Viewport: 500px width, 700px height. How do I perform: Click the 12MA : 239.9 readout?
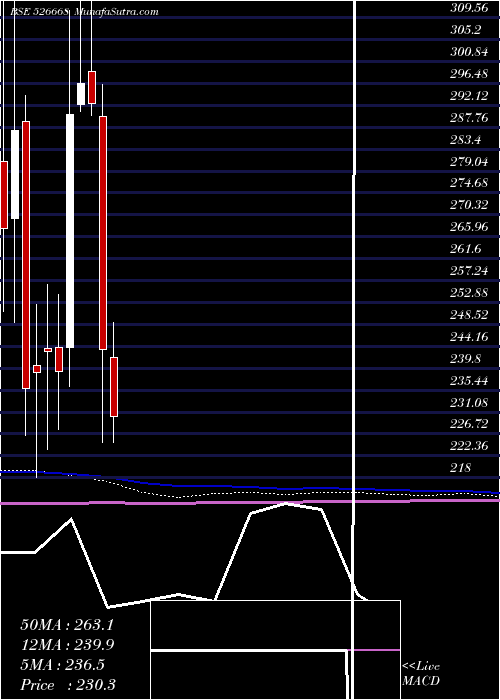pos(67,645)
